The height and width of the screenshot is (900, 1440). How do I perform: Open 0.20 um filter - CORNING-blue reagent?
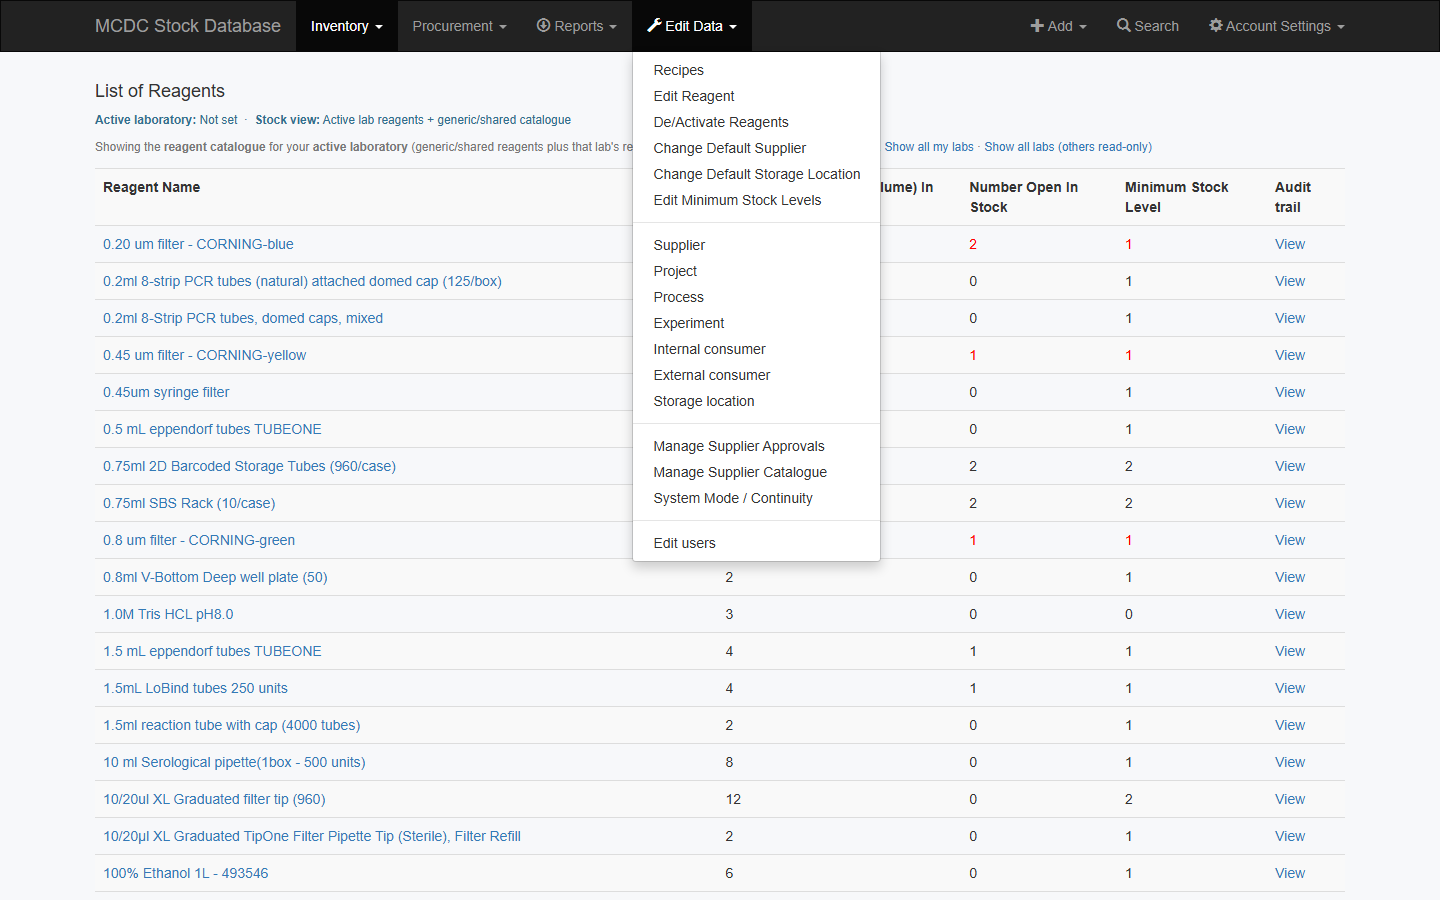[x=198, y=244]
